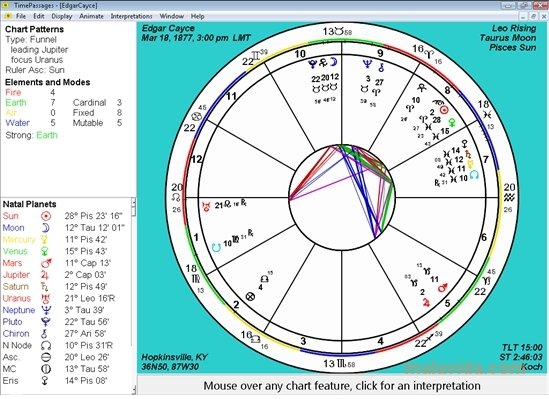Select the Part of Fortune symbol in house 2

pos(250,296)
